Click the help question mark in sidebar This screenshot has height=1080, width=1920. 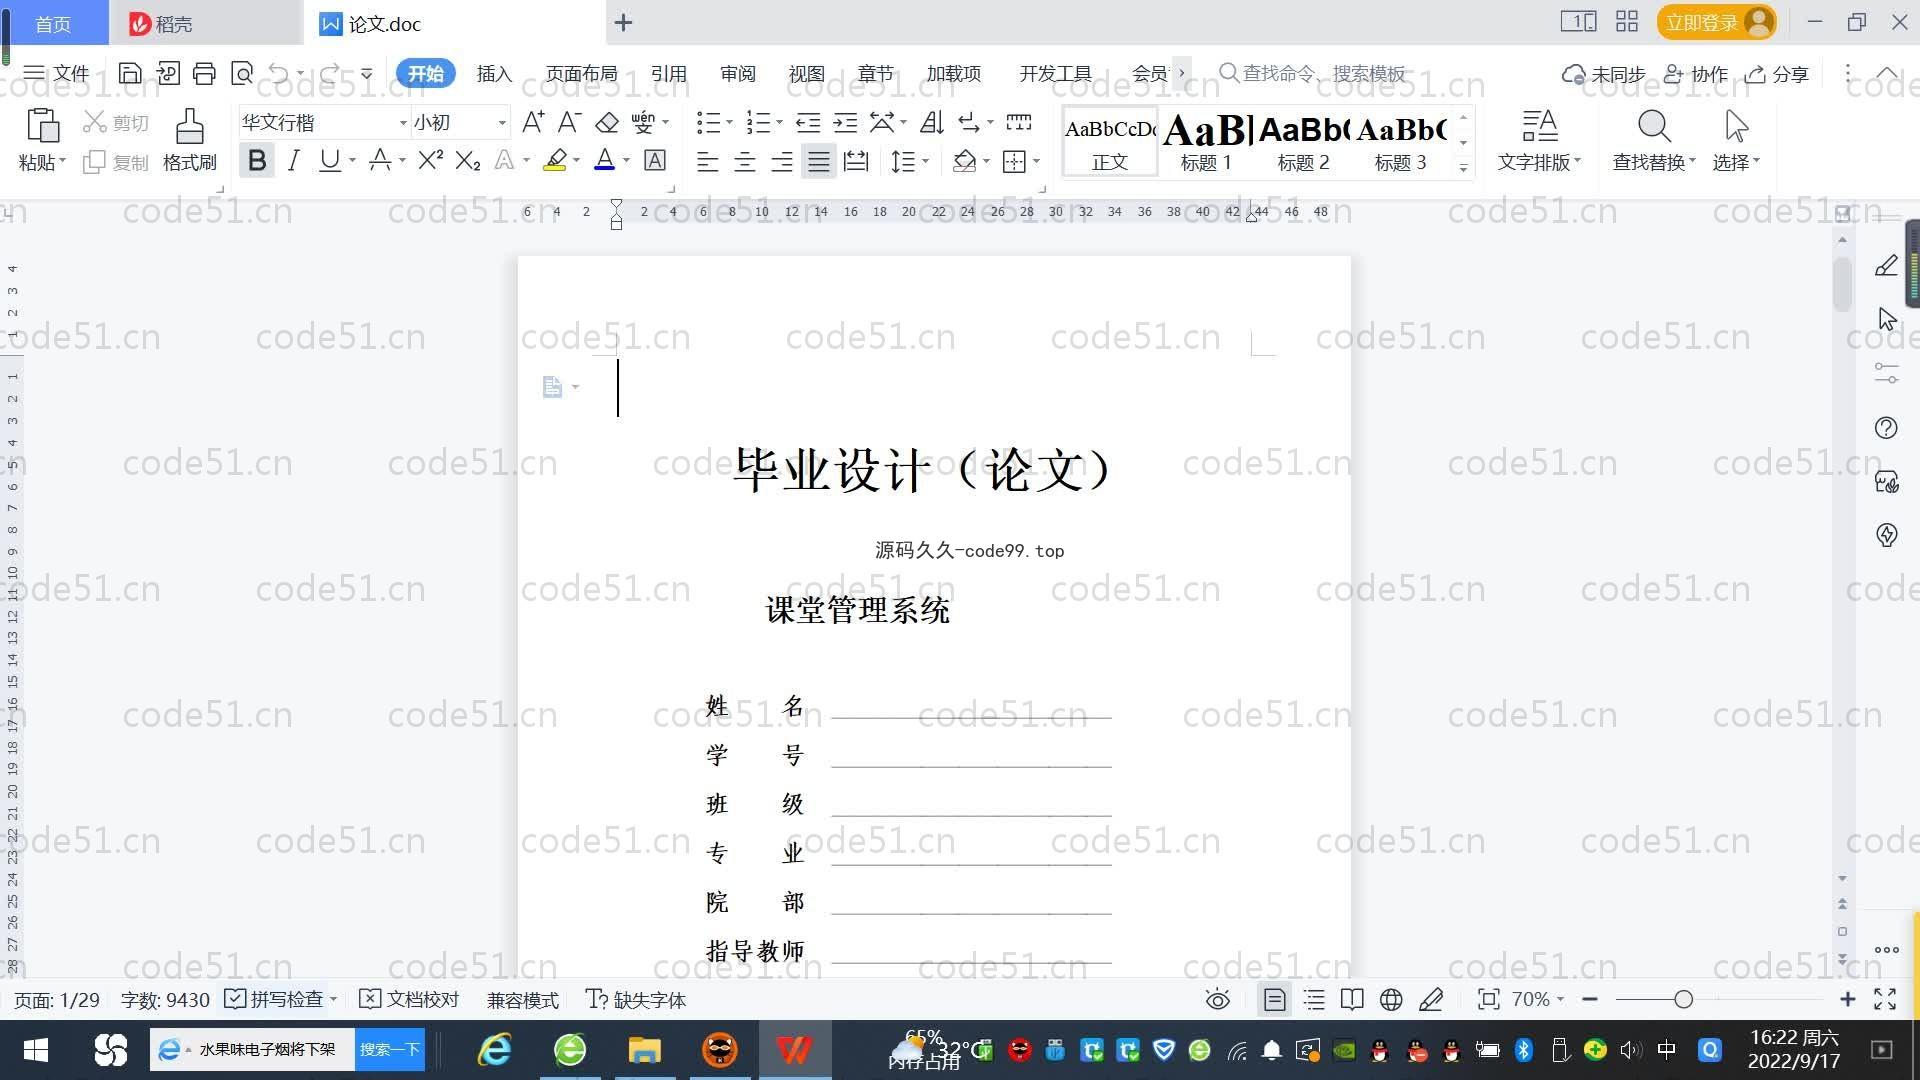(x=1886, y=428)
